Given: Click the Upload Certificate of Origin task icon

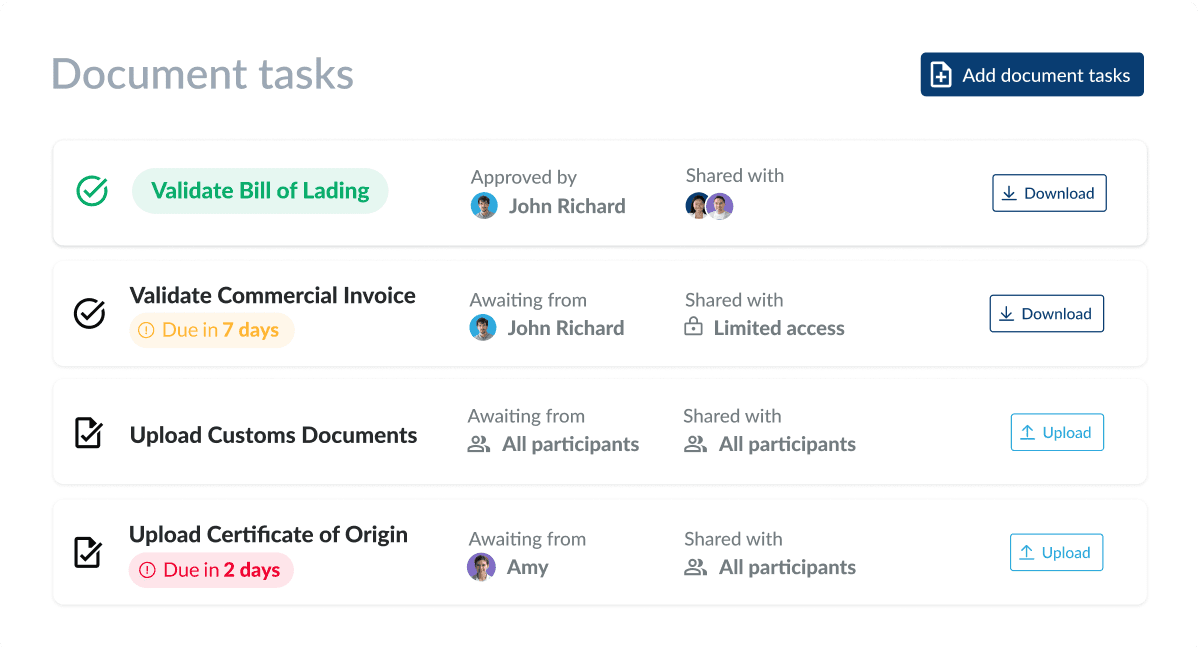Looking at the screenshot, I should [88, 552].
